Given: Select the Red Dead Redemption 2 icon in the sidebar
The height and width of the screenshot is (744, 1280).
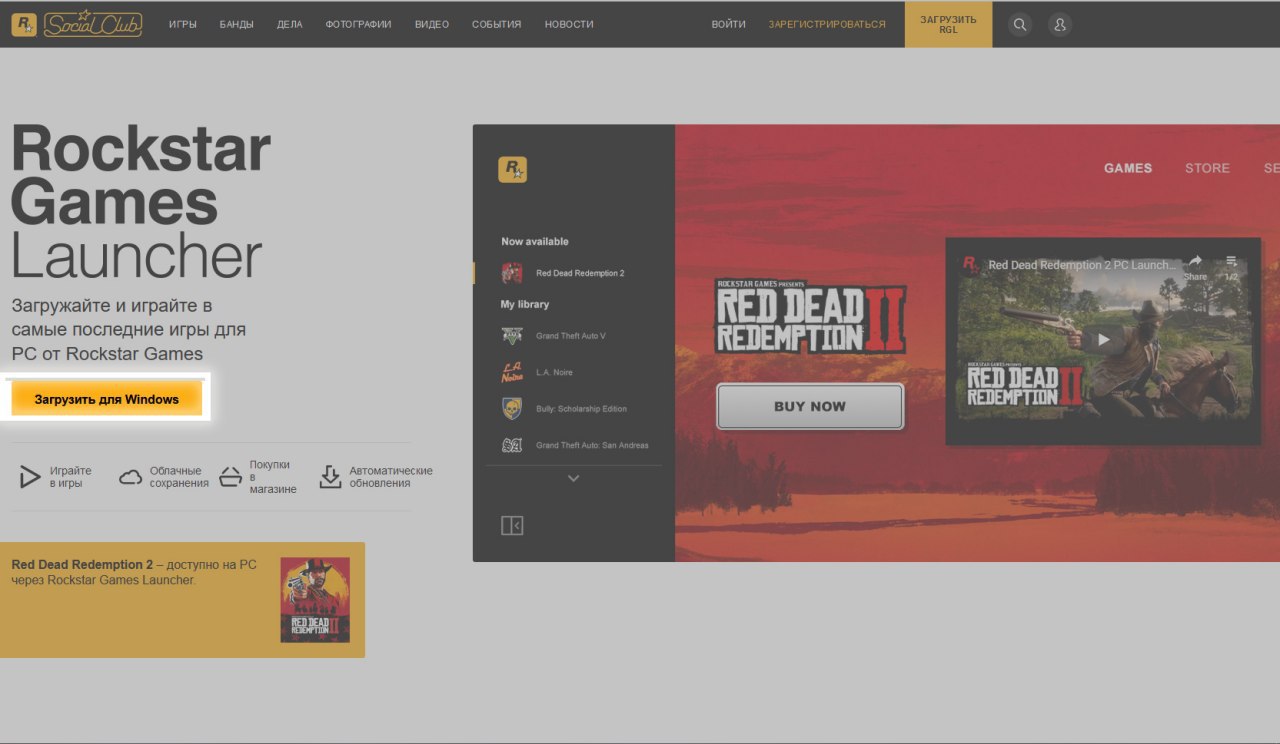Looking at the screenshot, I should [512, 273].
